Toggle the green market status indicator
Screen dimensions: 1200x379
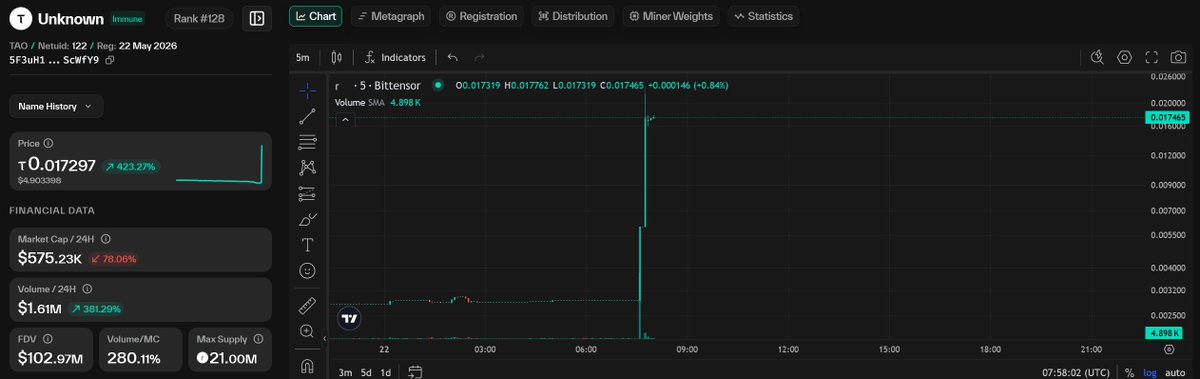[437, 85]
